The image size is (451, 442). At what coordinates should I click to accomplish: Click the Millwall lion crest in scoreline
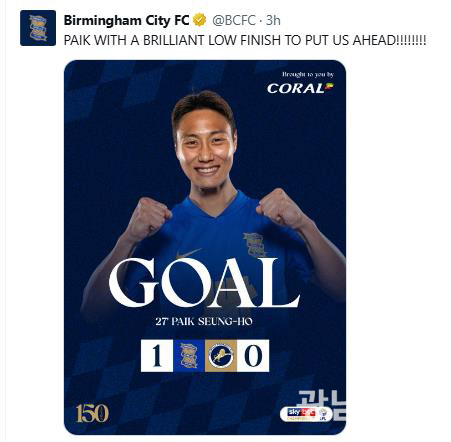(221, 356)
